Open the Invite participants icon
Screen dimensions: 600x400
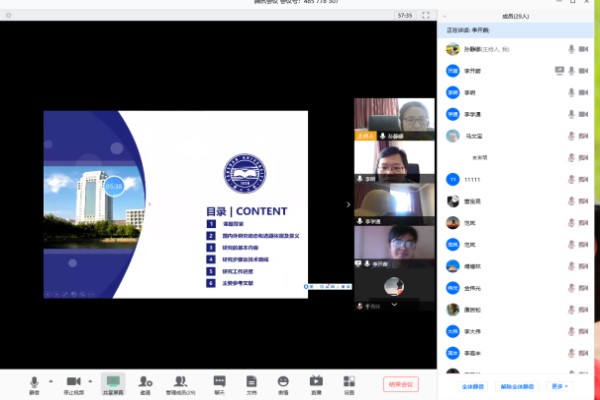pyautogui.click(x=145, y=384)
